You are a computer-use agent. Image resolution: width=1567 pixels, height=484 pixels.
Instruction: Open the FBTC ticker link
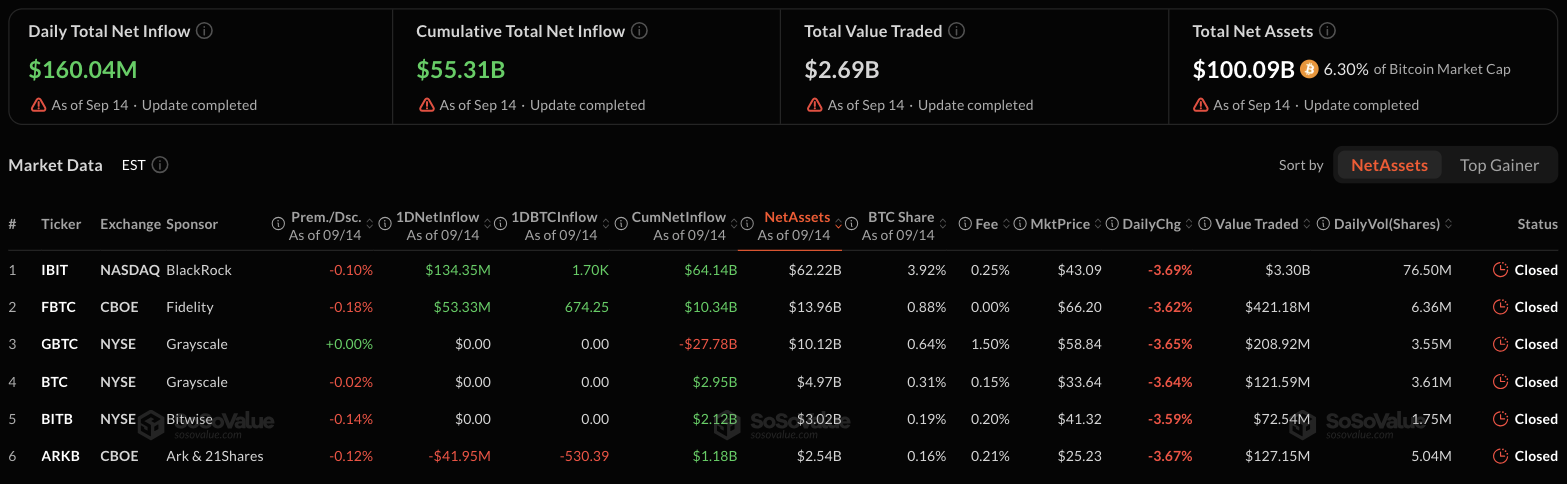pyautogui.click(x=58, y=307)
